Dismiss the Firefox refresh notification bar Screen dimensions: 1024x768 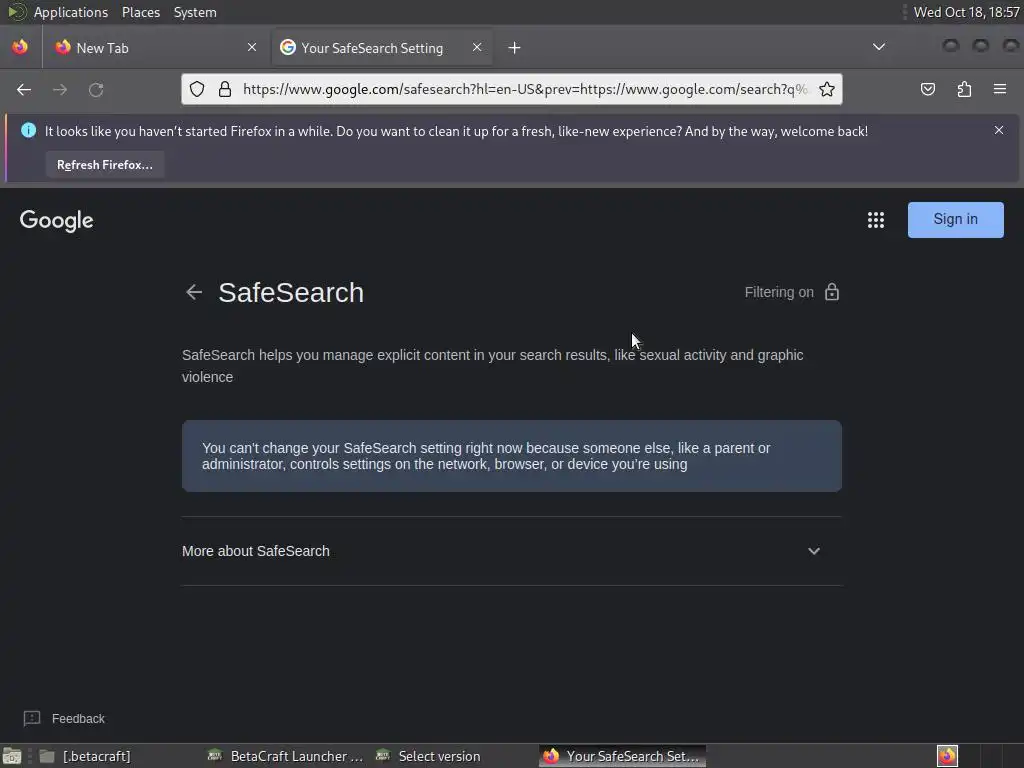[999, 131]
